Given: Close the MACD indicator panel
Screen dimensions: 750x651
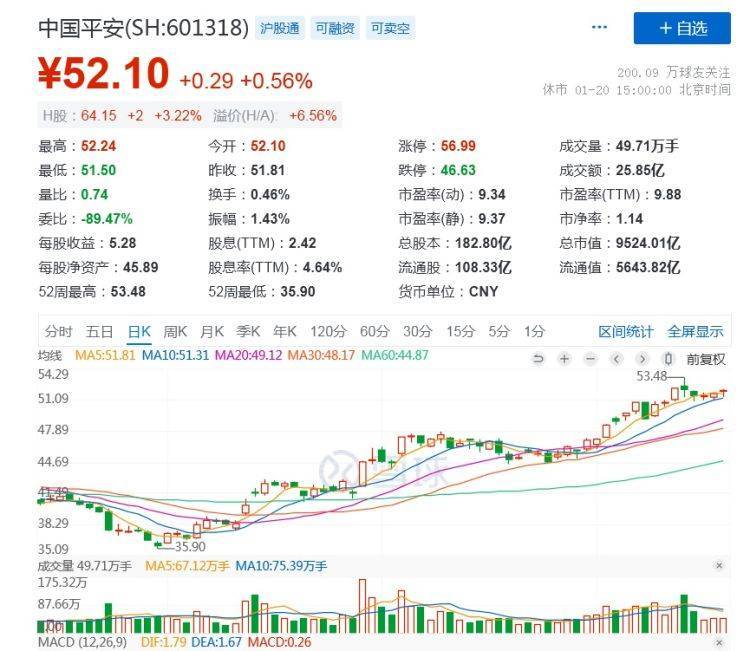Looking at the screenshot, I should click(x=718, y=642).
